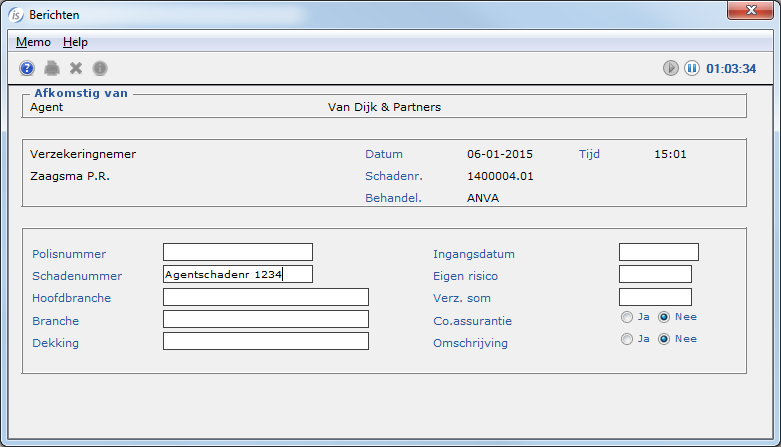781x447 pixels.
Task: Select Nee for Co.assurantie
Action: (663, 317)
